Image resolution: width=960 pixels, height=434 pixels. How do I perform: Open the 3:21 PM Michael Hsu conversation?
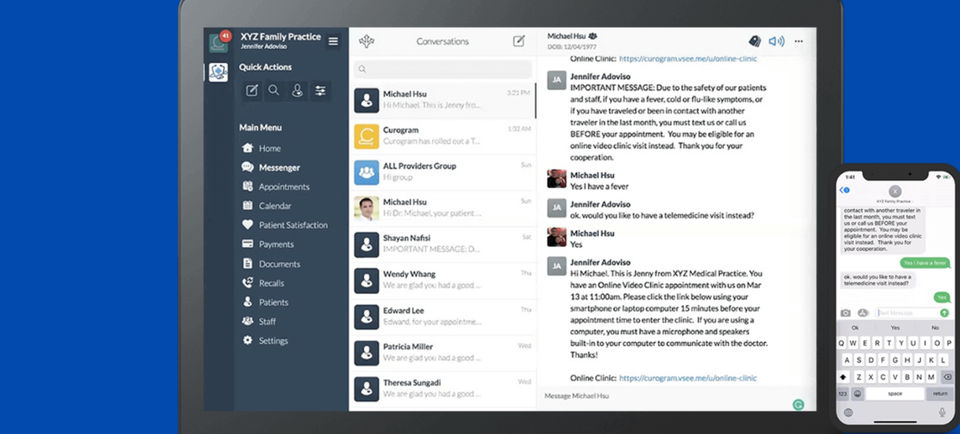pyautogui.click(x=443, y=100)
